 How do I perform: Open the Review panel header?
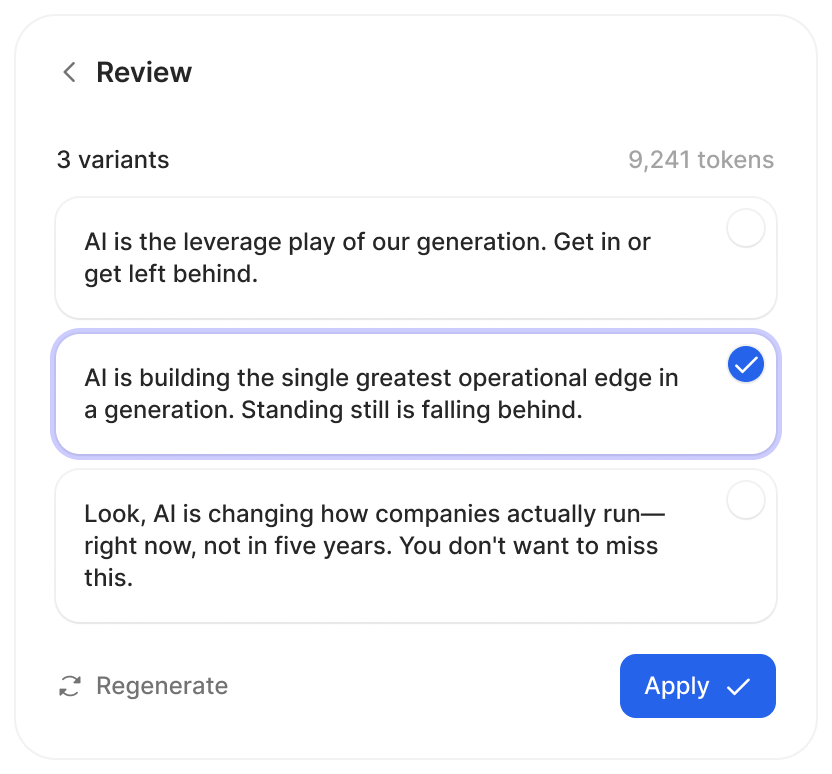tap(144, 72)
